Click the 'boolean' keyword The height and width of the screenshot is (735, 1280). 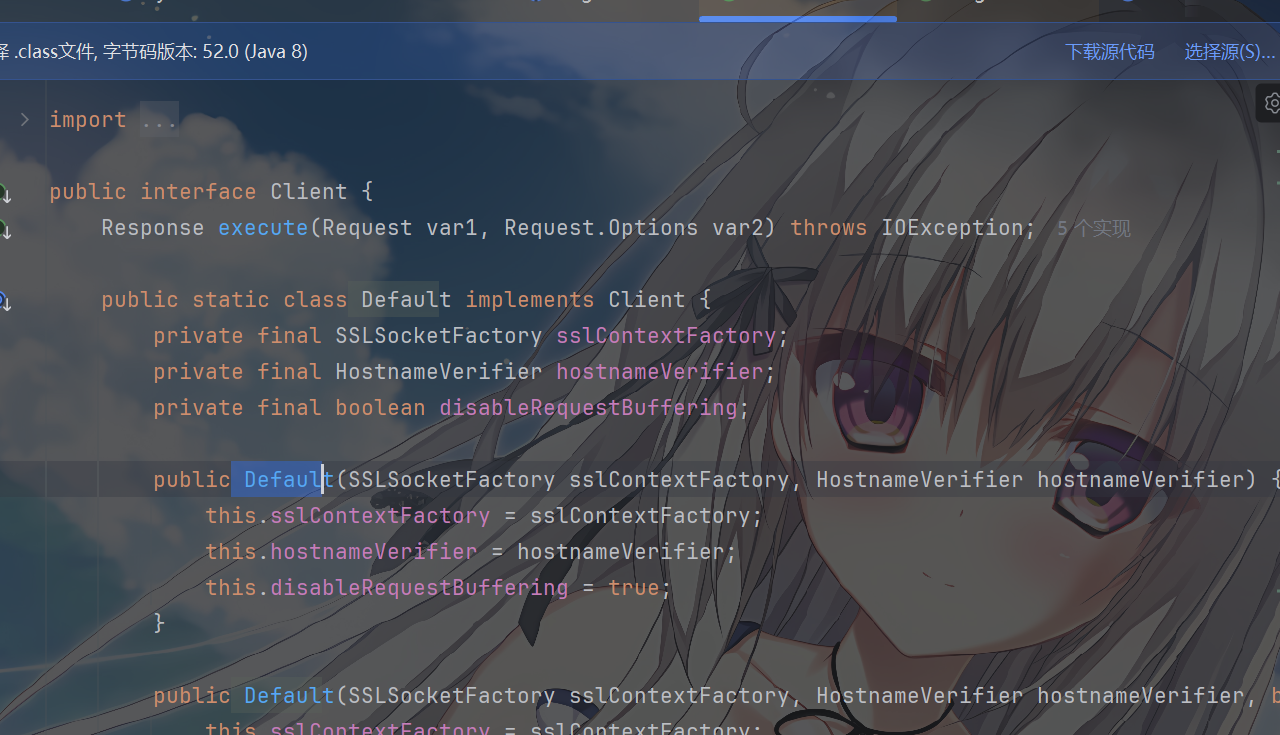tap(380, 408)
